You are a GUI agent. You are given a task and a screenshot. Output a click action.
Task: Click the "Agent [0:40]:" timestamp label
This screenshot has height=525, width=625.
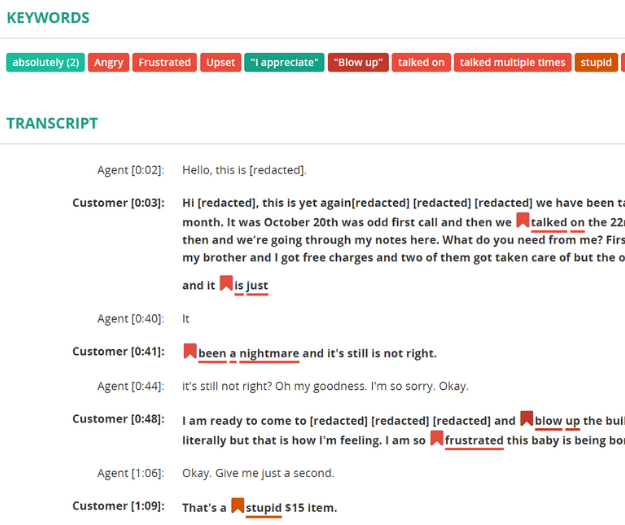tap(131, 319)
